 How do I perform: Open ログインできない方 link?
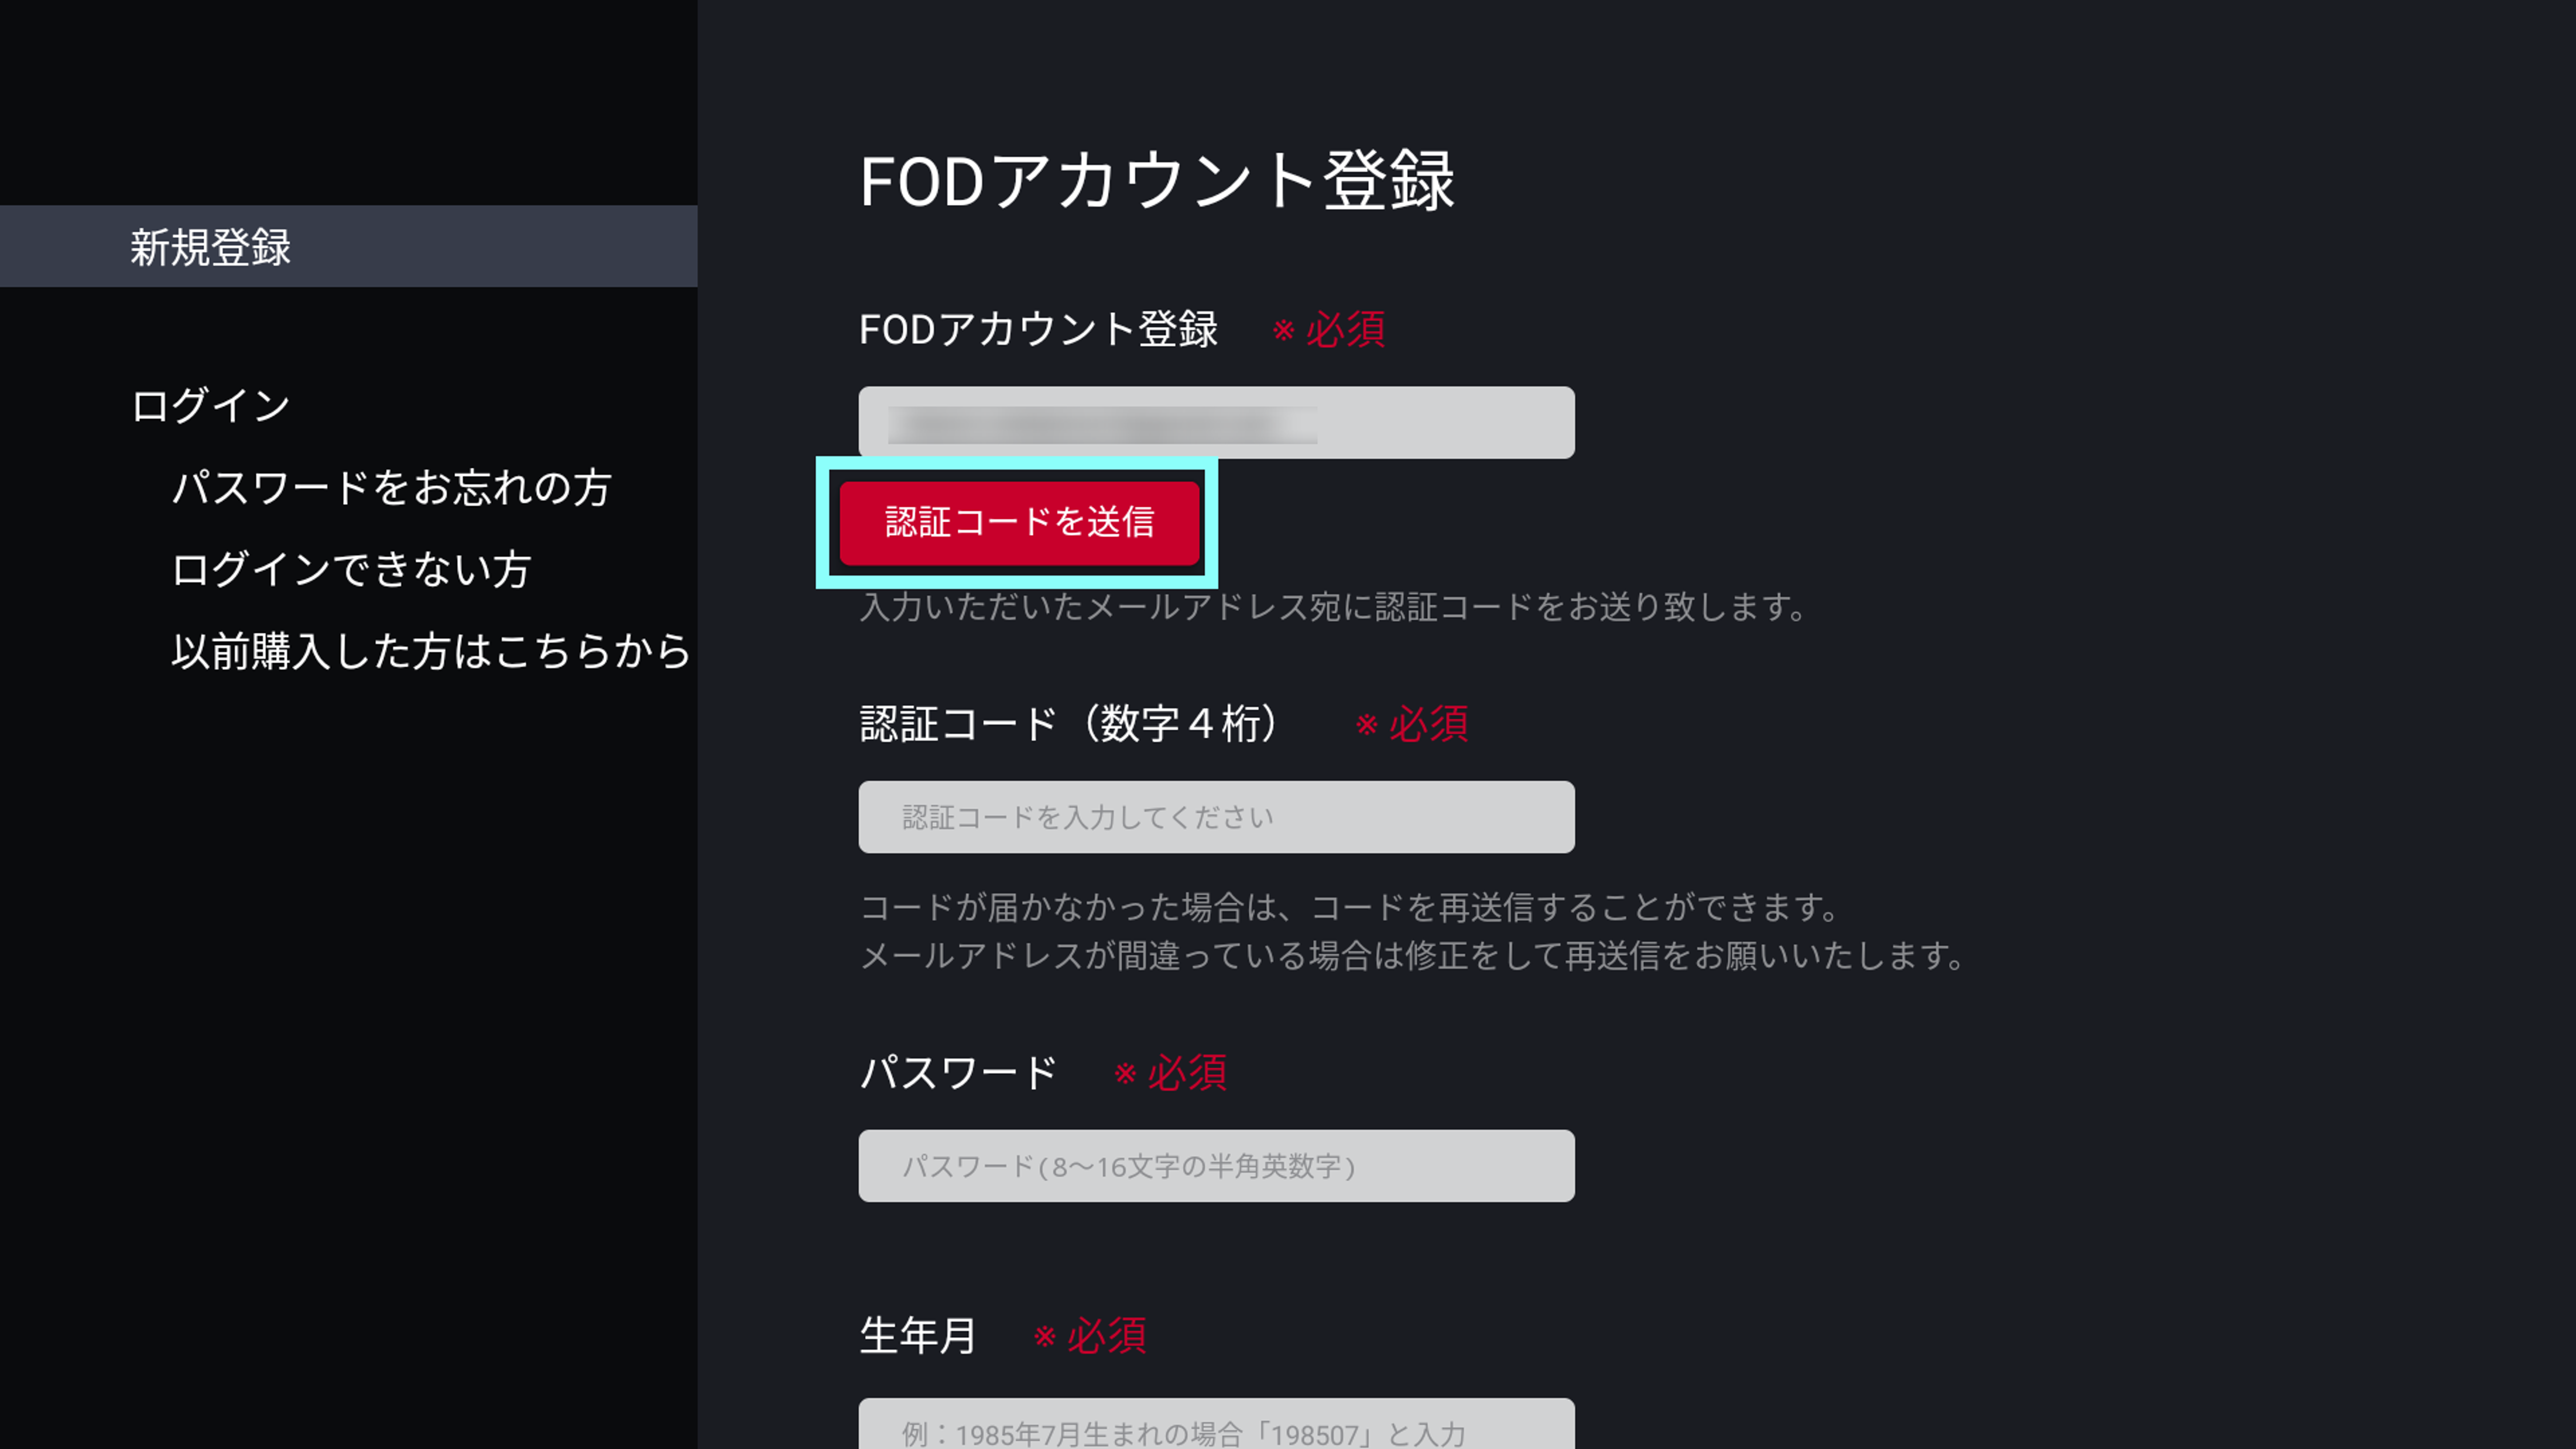pyautogui.click(x=352, y=570)
